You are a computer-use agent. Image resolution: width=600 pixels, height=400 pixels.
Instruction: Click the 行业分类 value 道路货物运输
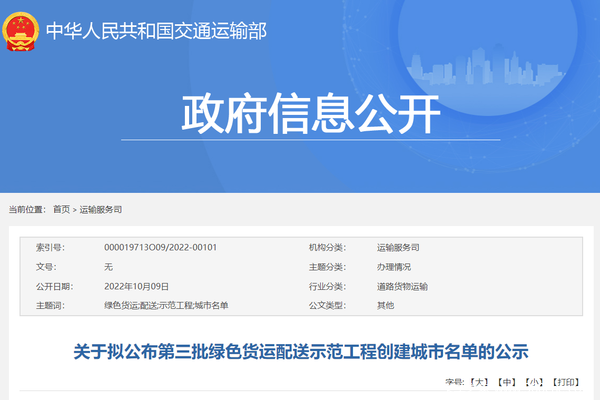tap(402, 286)
